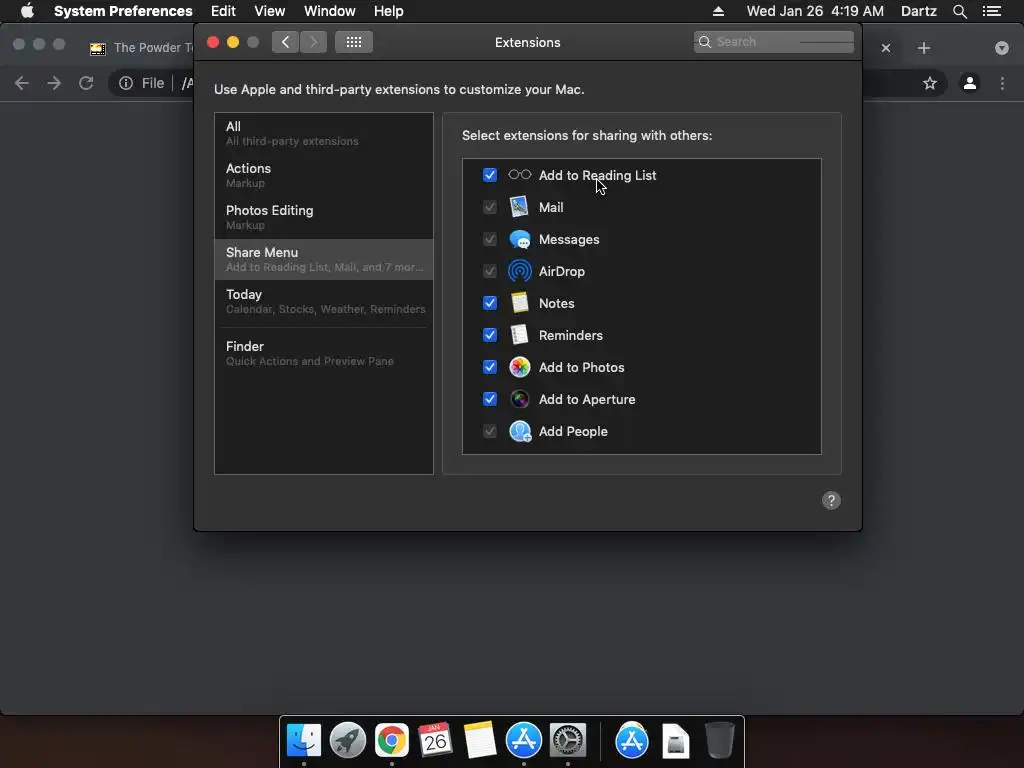Open the Help menu

click(x=389, y=11)
